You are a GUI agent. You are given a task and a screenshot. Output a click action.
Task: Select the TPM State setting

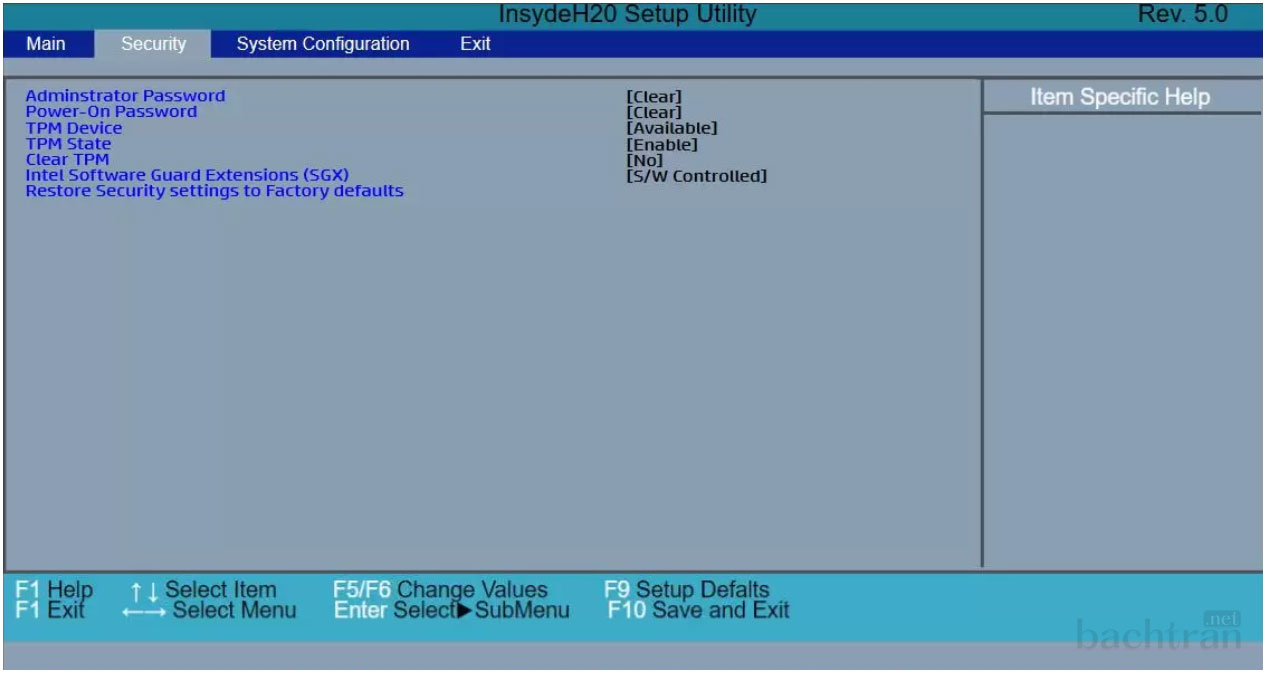68,144
